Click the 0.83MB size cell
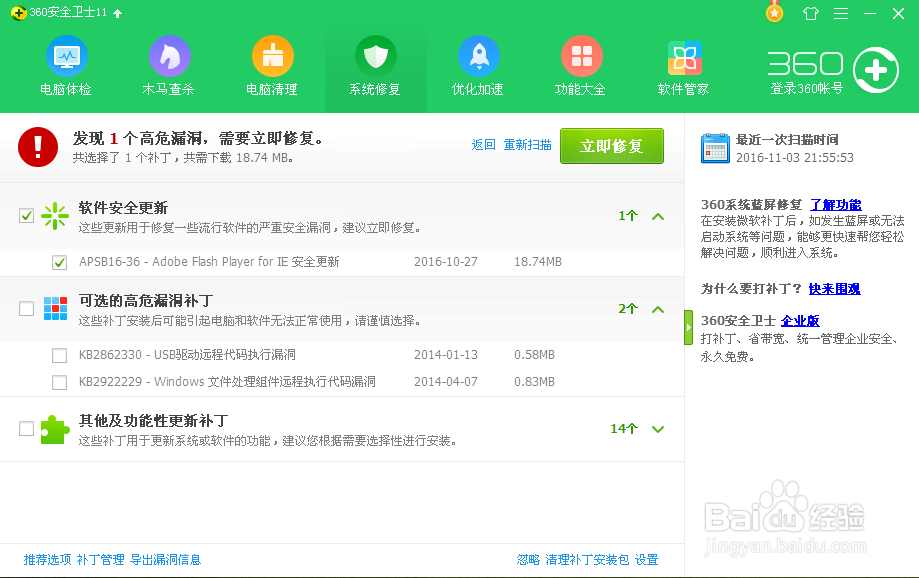This screenshot has height=578, width=919. 535,382
